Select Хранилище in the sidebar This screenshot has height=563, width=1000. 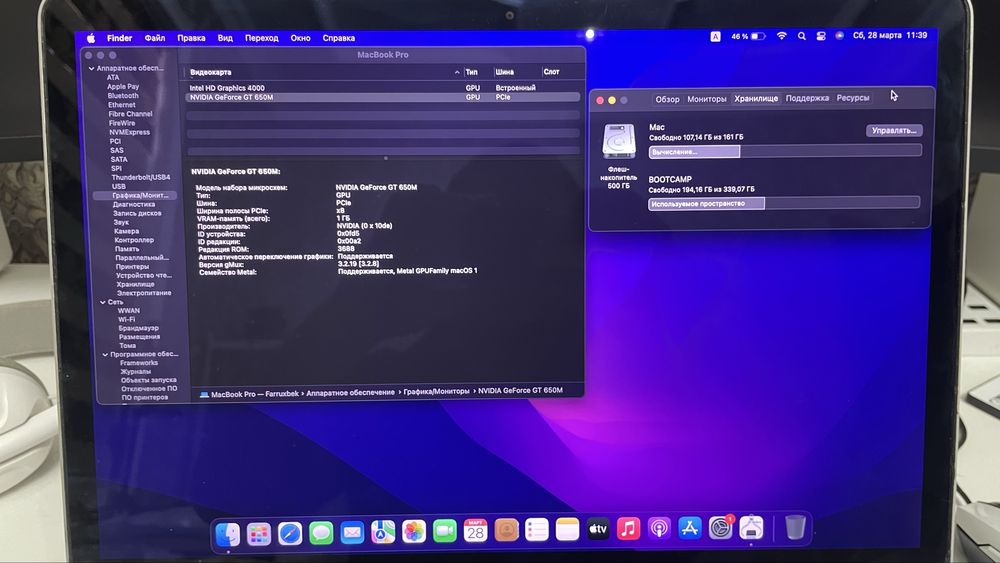tap(135, 284)
